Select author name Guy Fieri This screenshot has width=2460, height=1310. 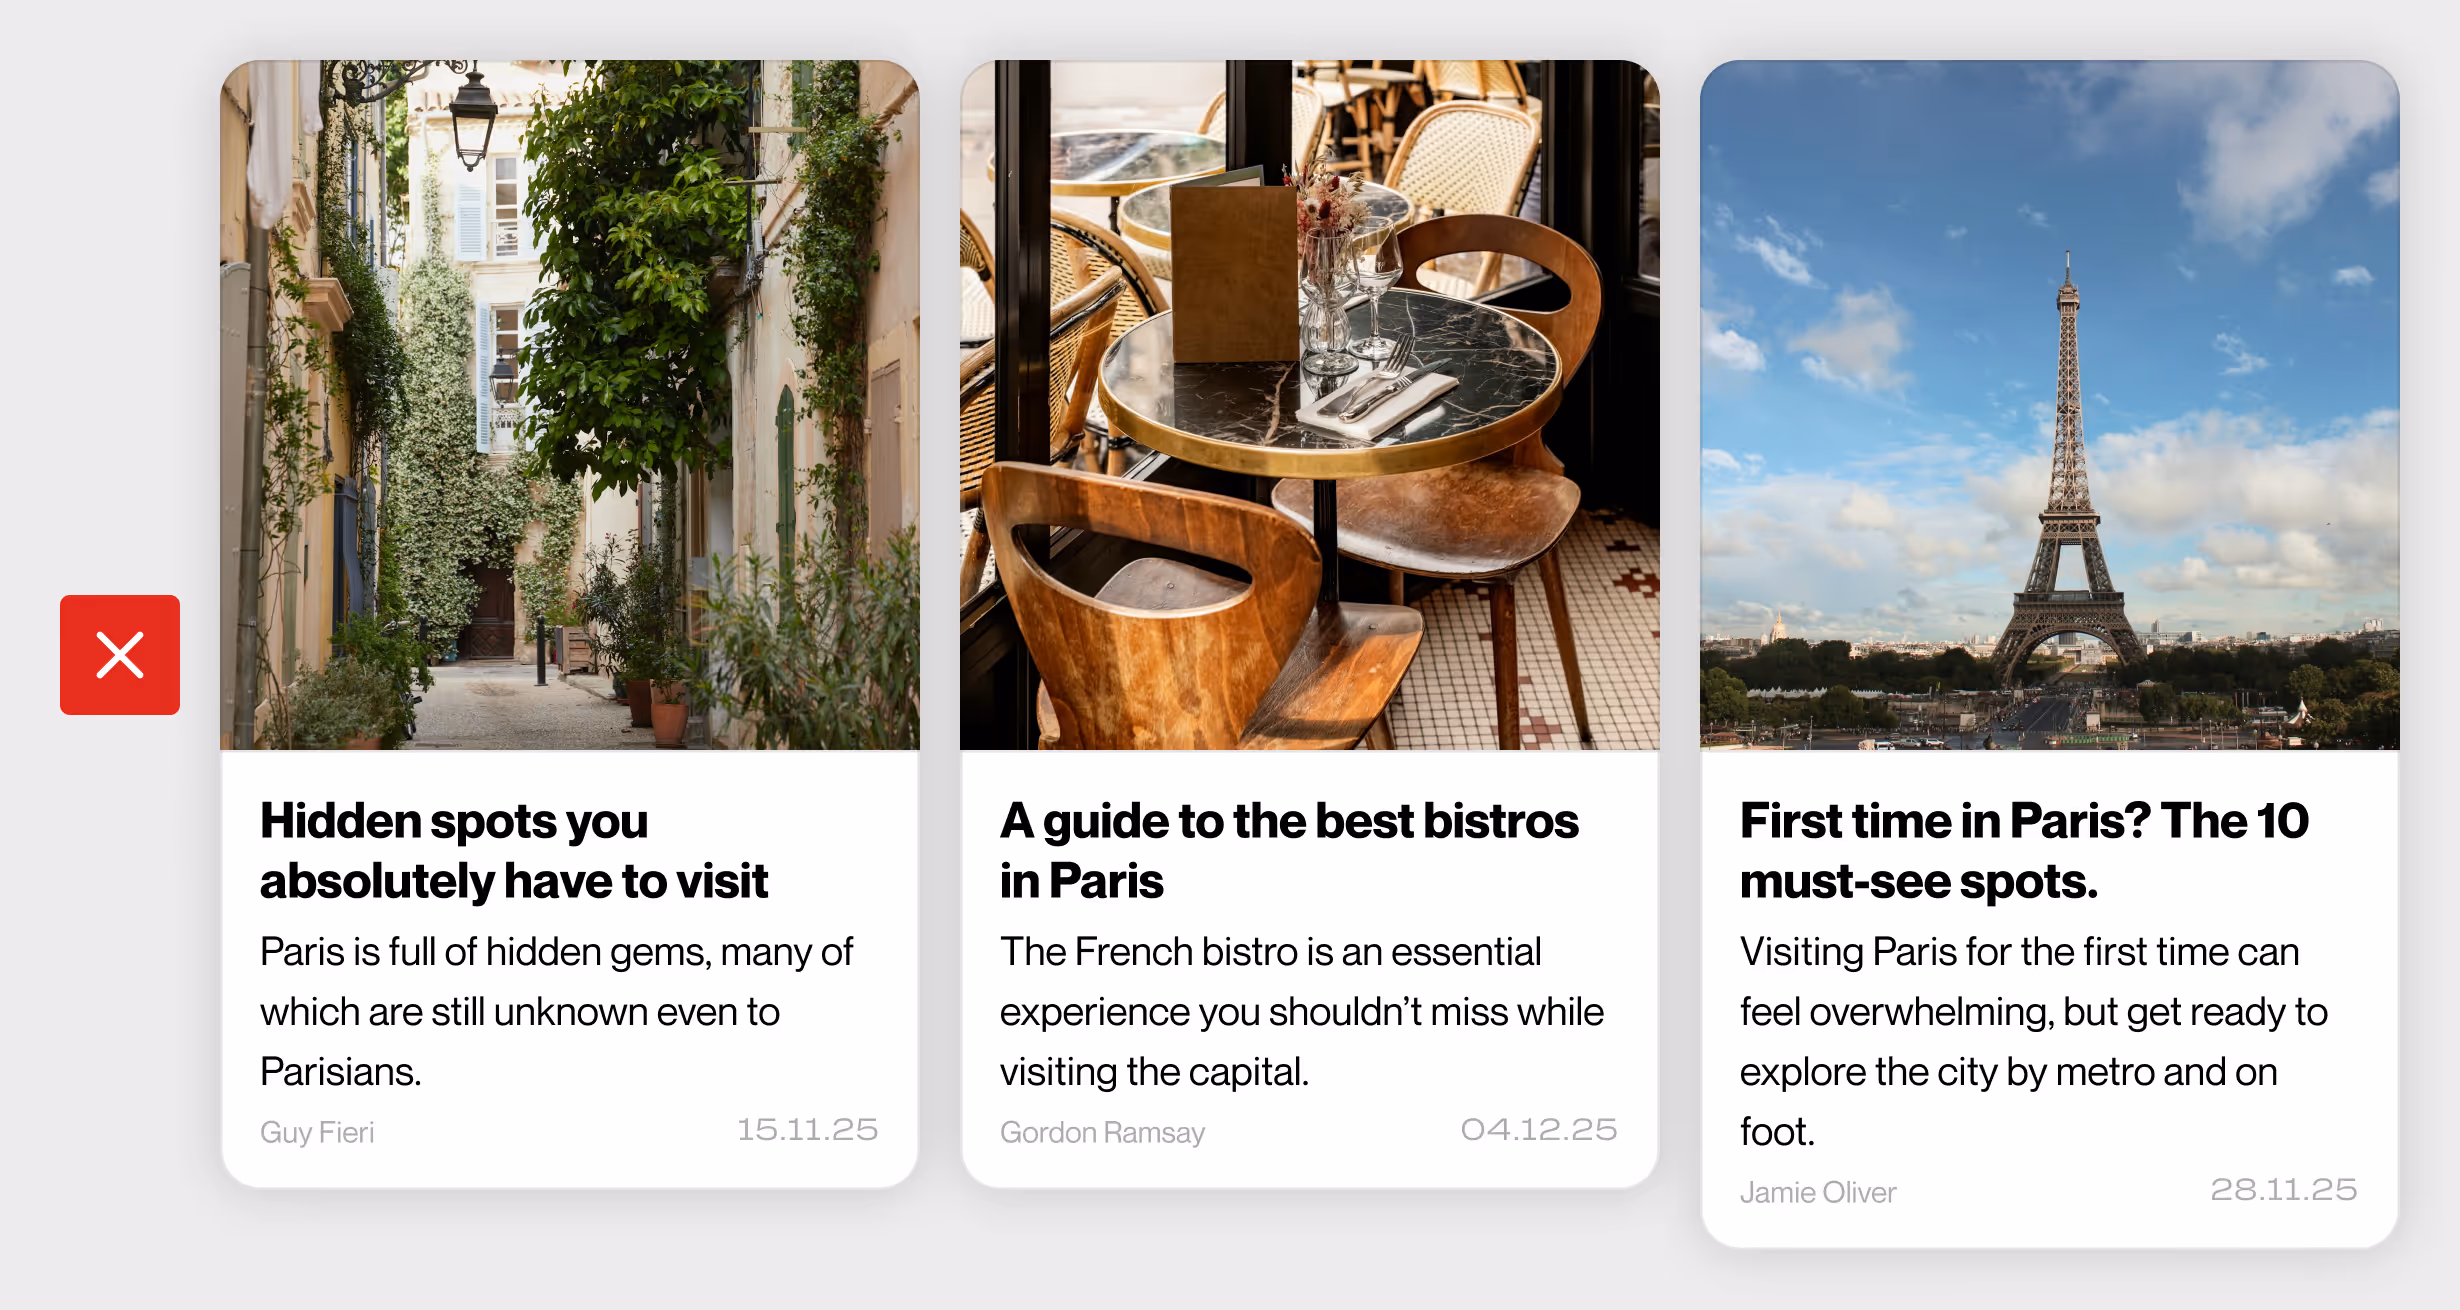click(x=317, y=1132)
